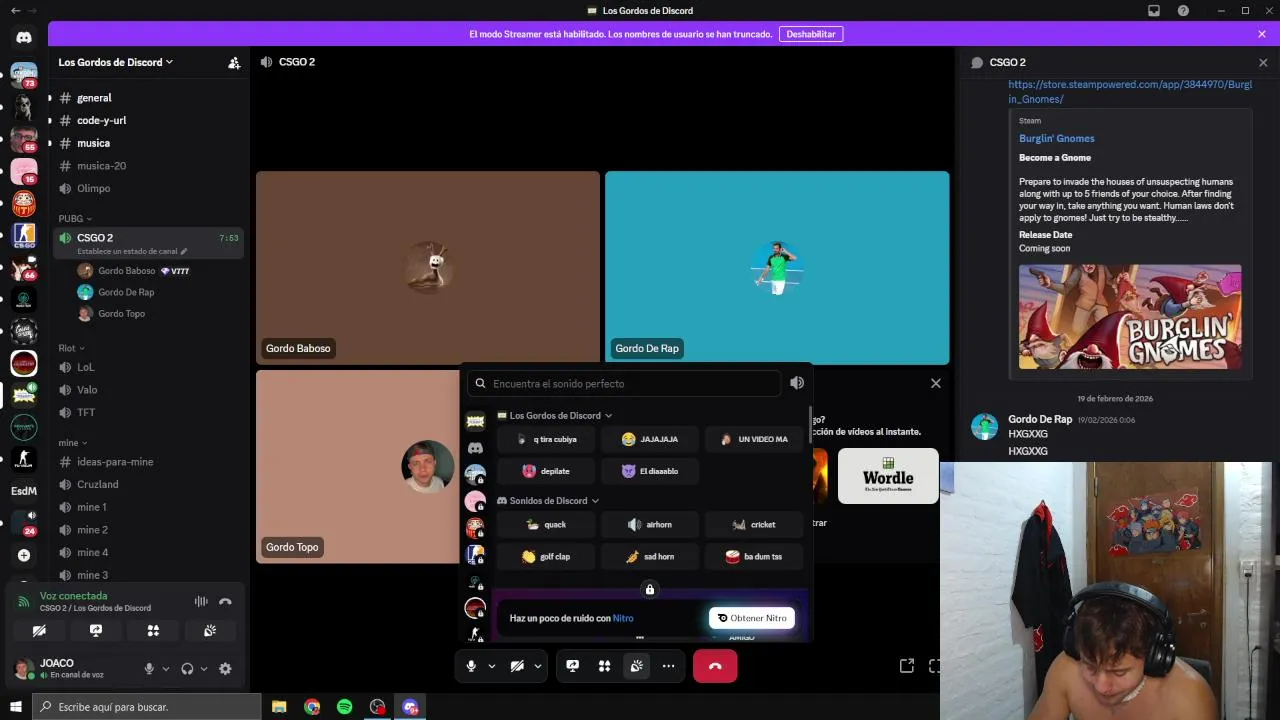
Task: Open camera options arrow in call bar
Action: 538,666
